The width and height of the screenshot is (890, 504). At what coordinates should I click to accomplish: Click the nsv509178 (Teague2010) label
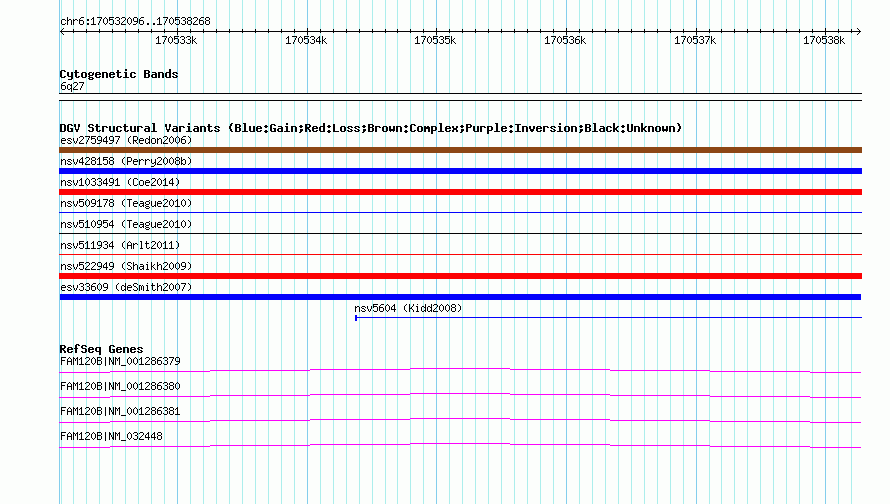pyautogui.click(x=126, y=203)
